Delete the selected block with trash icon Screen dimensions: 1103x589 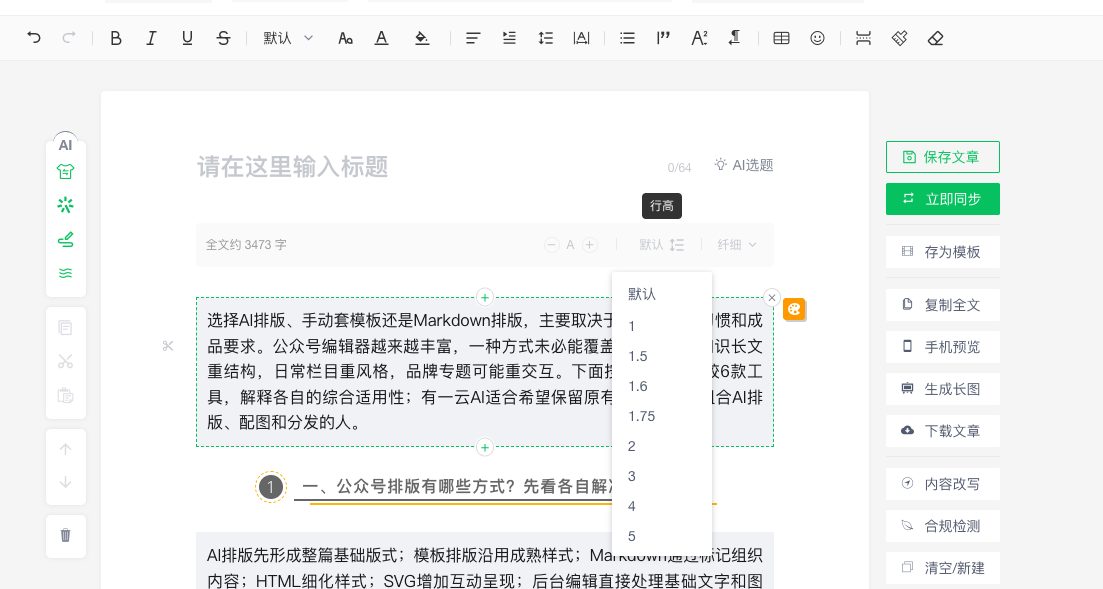[x=65, y=536]
